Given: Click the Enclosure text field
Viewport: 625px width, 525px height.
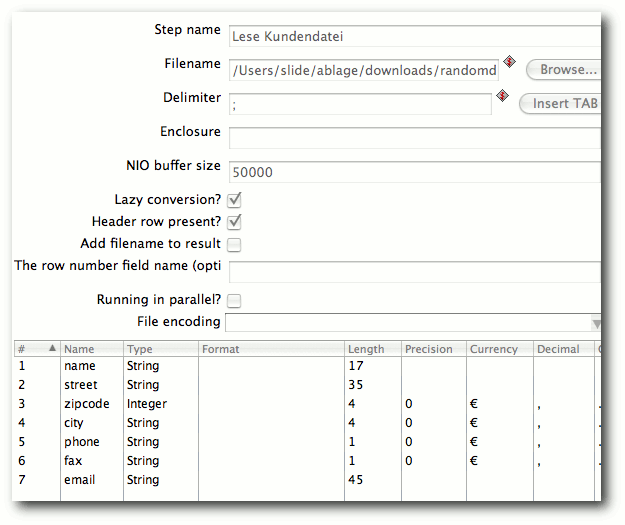Looking at the screenshot, I should 415,138.
